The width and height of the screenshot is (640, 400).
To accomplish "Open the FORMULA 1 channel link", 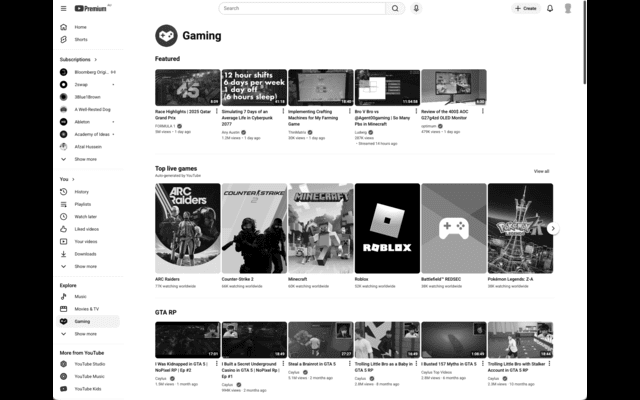I will tap(165, 126).
